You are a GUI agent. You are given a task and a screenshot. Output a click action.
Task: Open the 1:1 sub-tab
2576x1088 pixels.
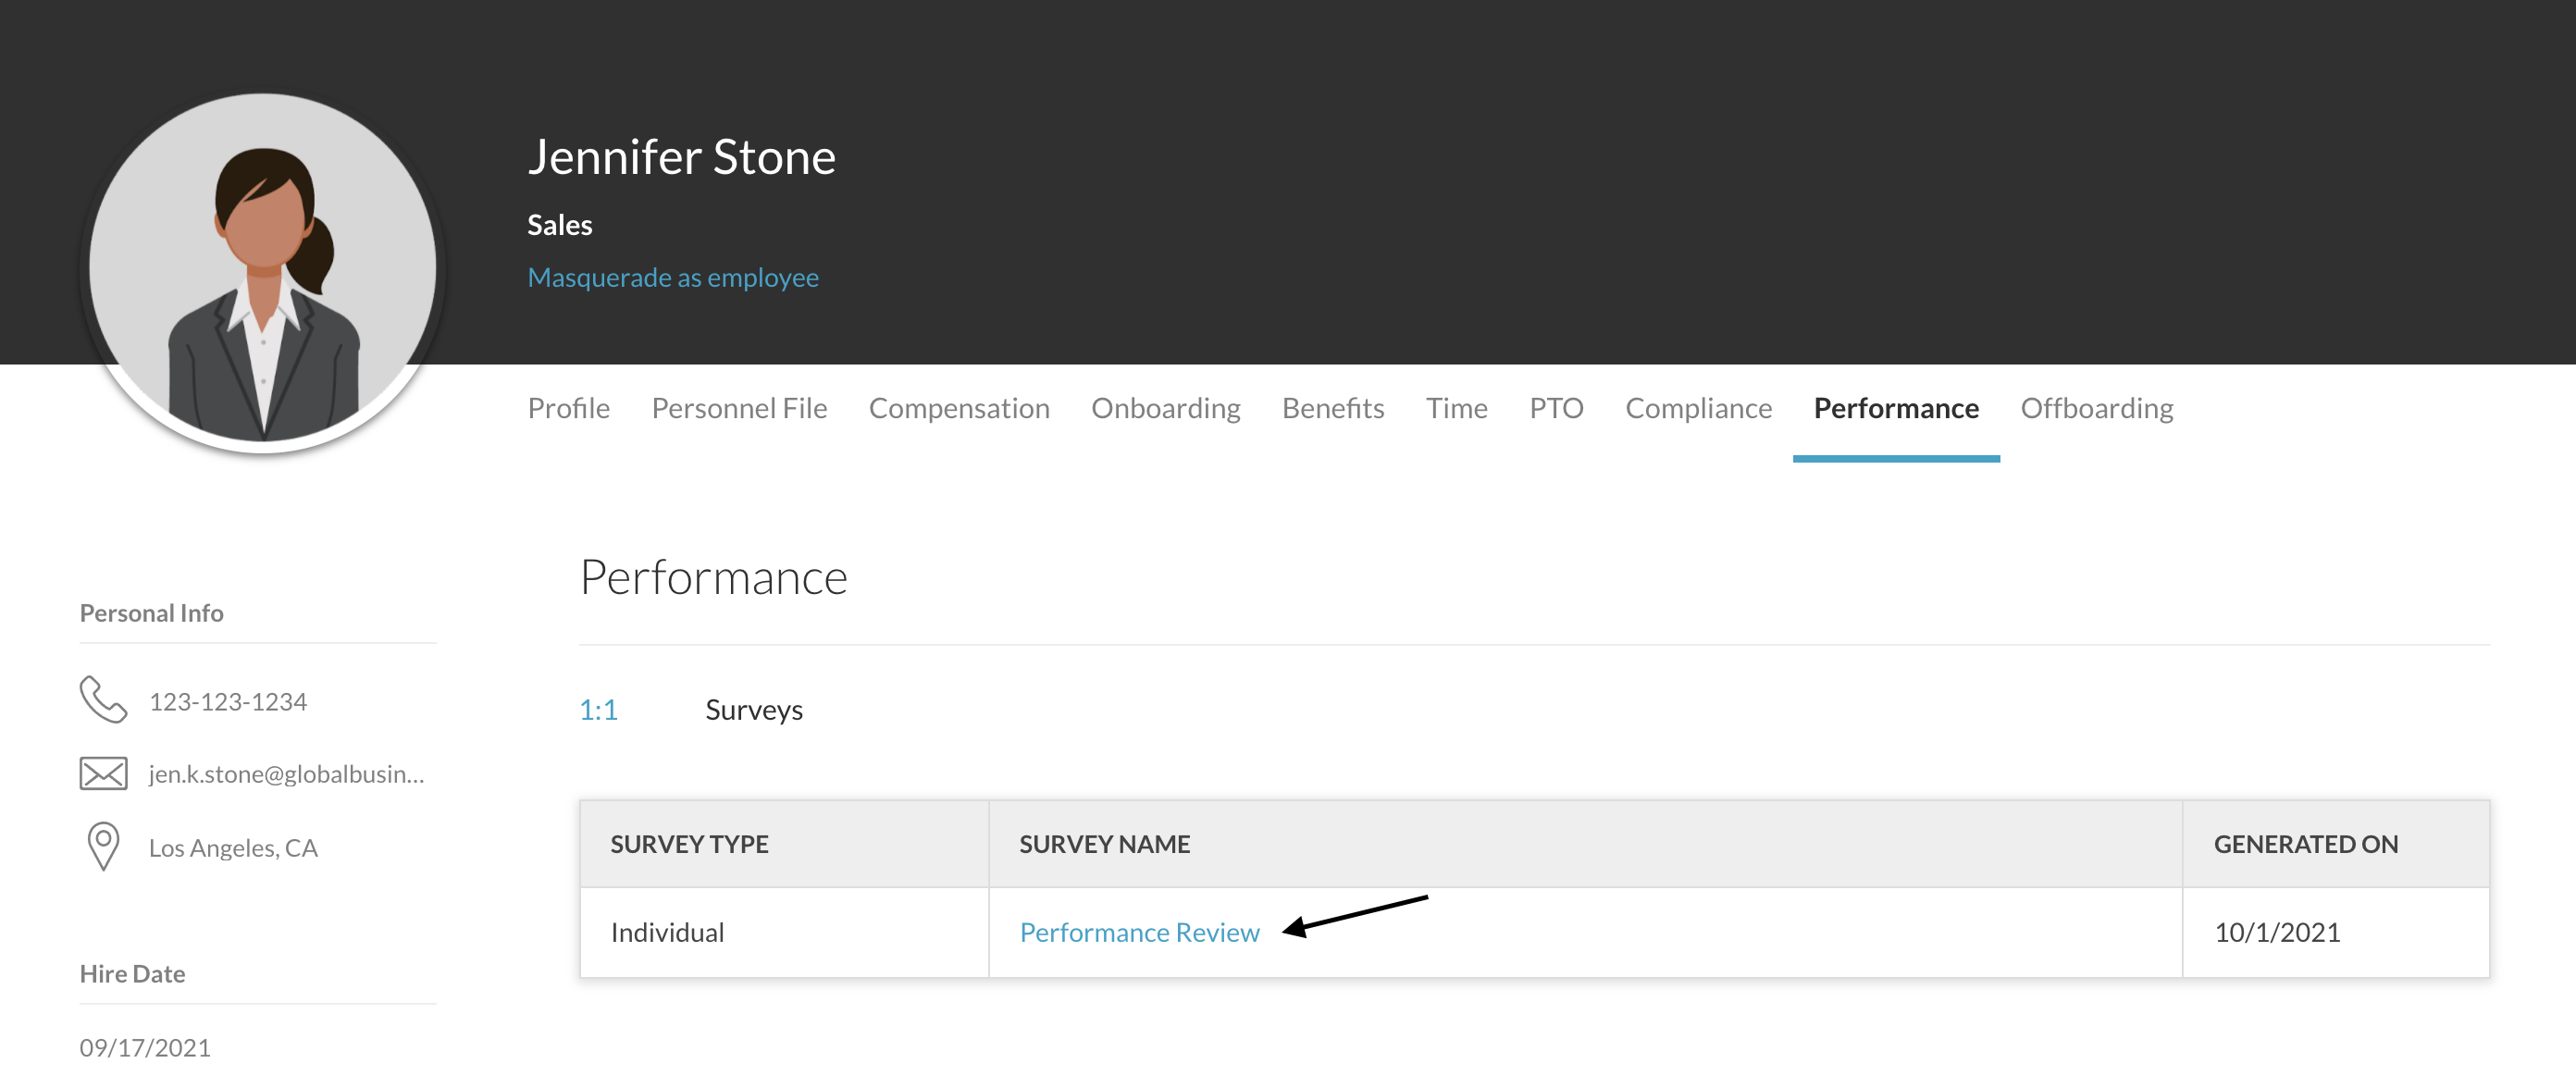[598, 709]
